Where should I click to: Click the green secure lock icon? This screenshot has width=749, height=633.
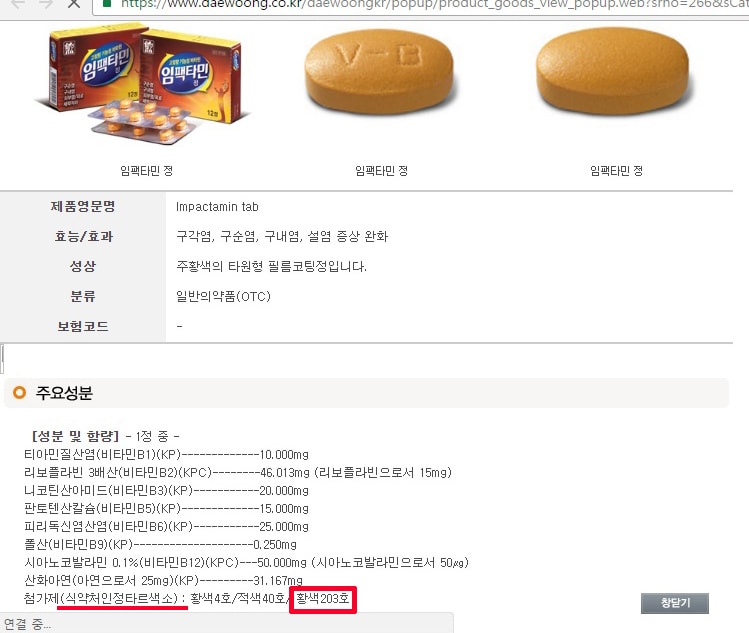pos(107,3)
